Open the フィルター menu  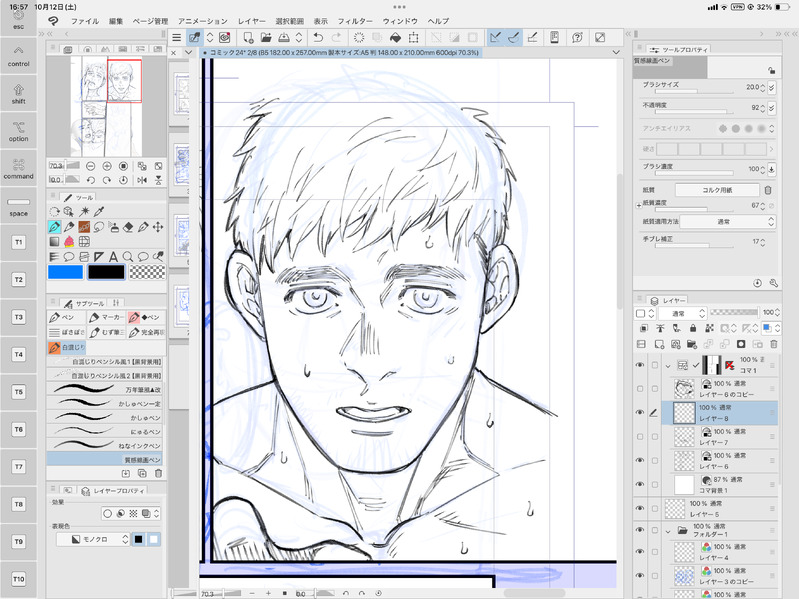click(x=355, y=20)
